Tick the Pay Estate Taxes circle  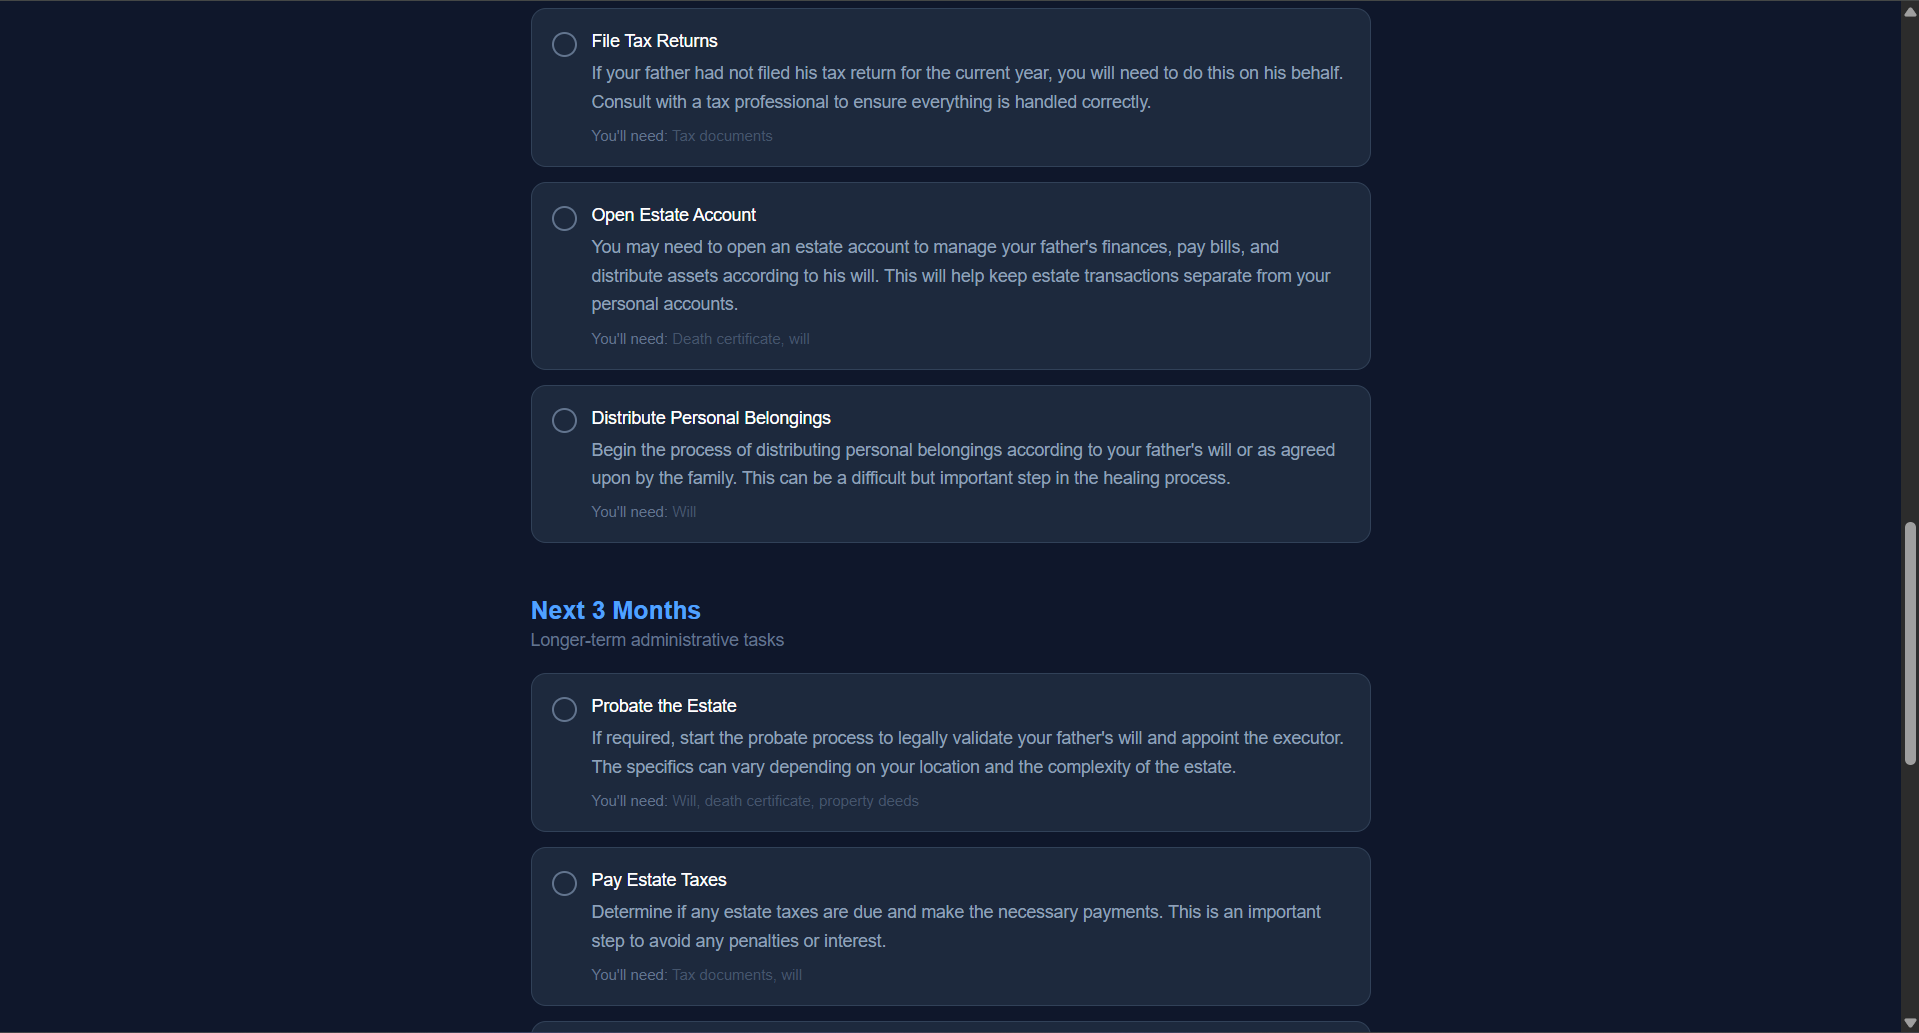(563, 883)
